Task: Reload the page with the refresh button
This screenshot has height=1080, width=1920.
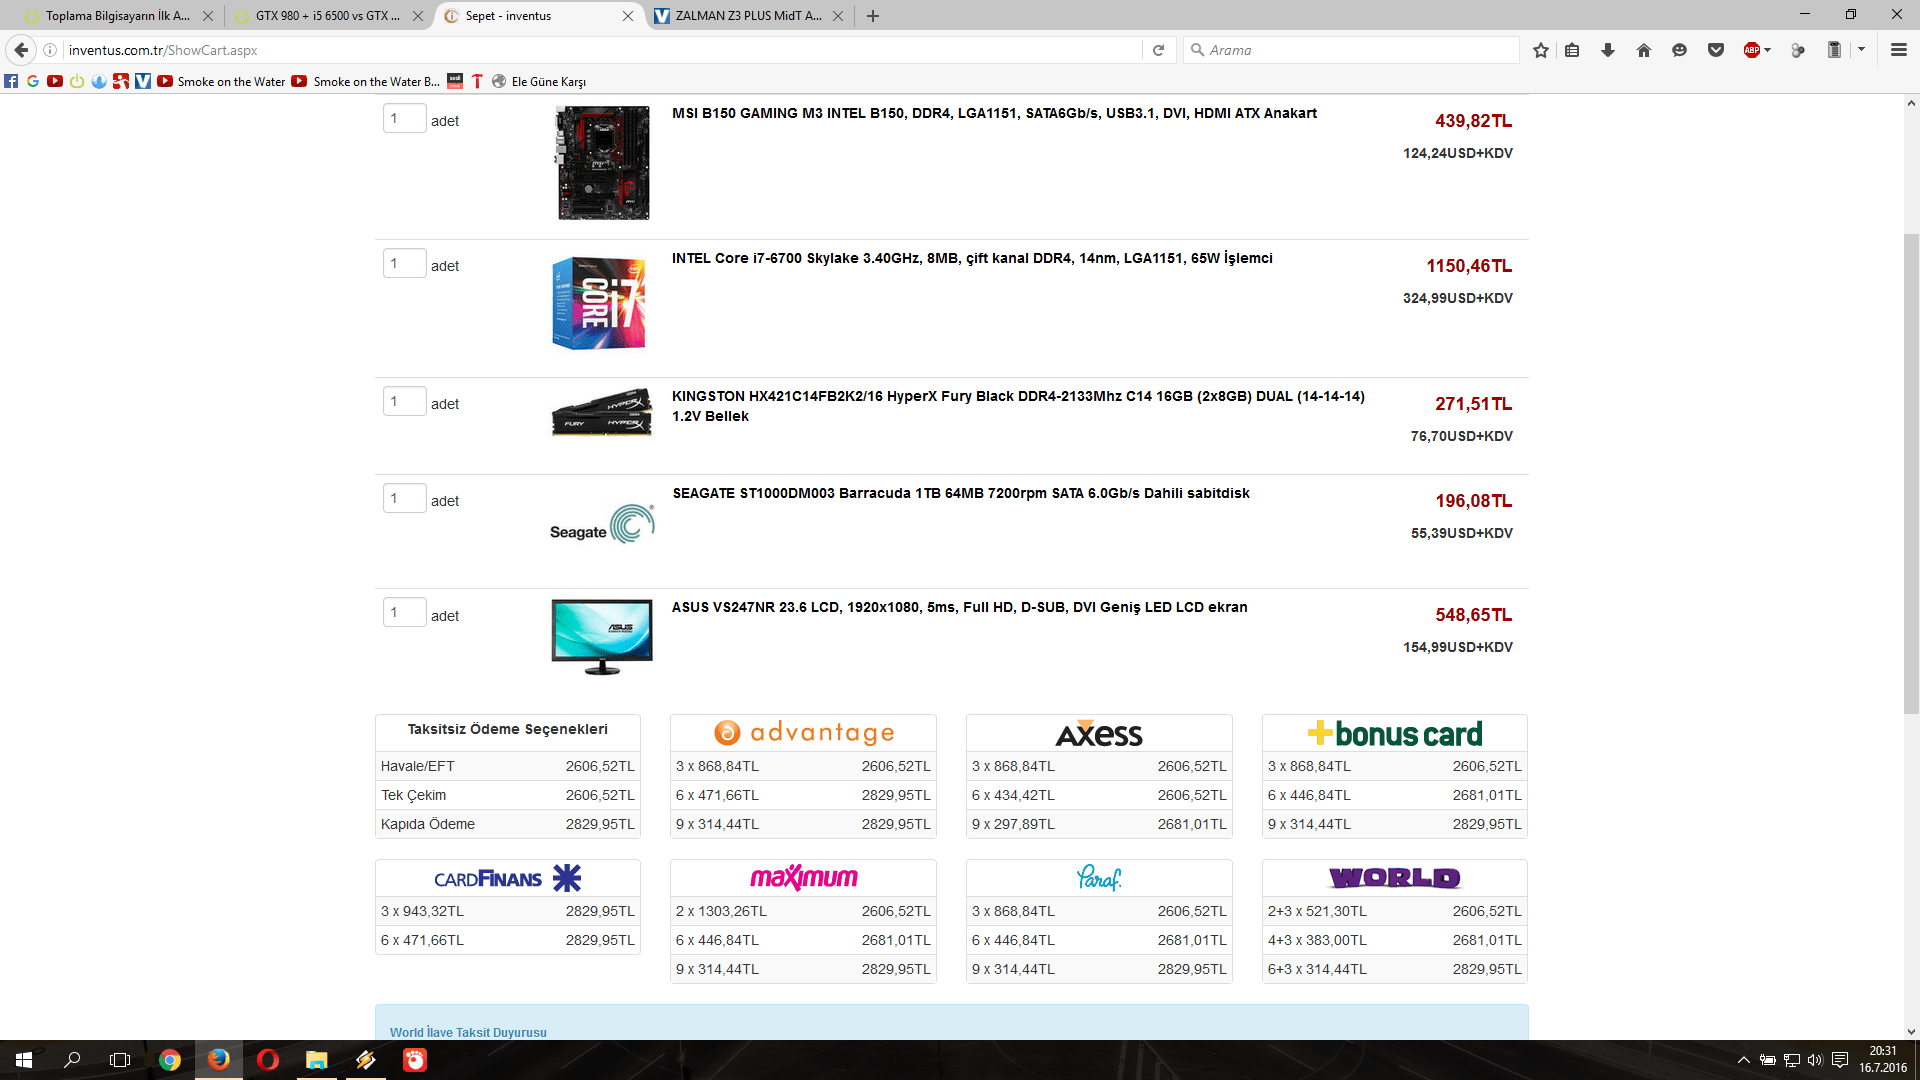Action: (1158, 50)
